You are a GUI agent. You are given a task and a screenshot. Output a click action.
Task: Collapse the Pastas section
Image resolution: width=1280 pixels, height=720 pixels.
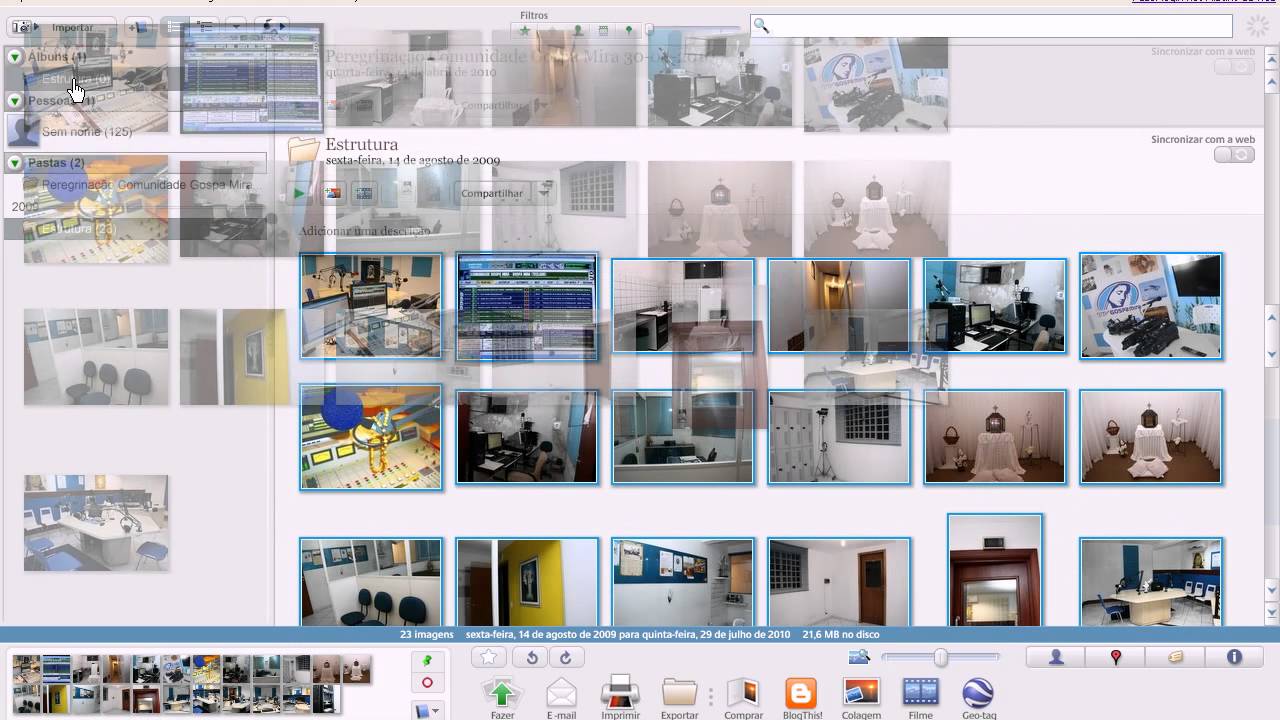(x=15, y=162)
